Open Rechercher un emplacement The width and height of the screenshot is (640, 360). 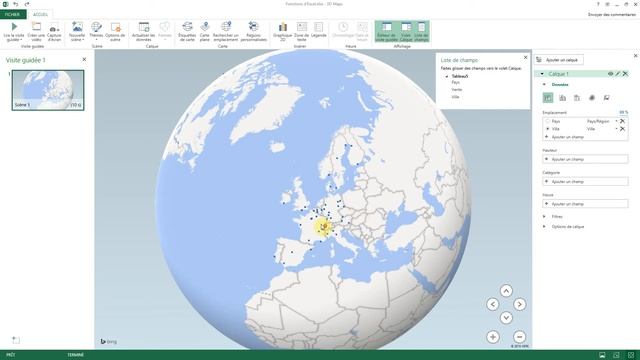coord(225,32)
